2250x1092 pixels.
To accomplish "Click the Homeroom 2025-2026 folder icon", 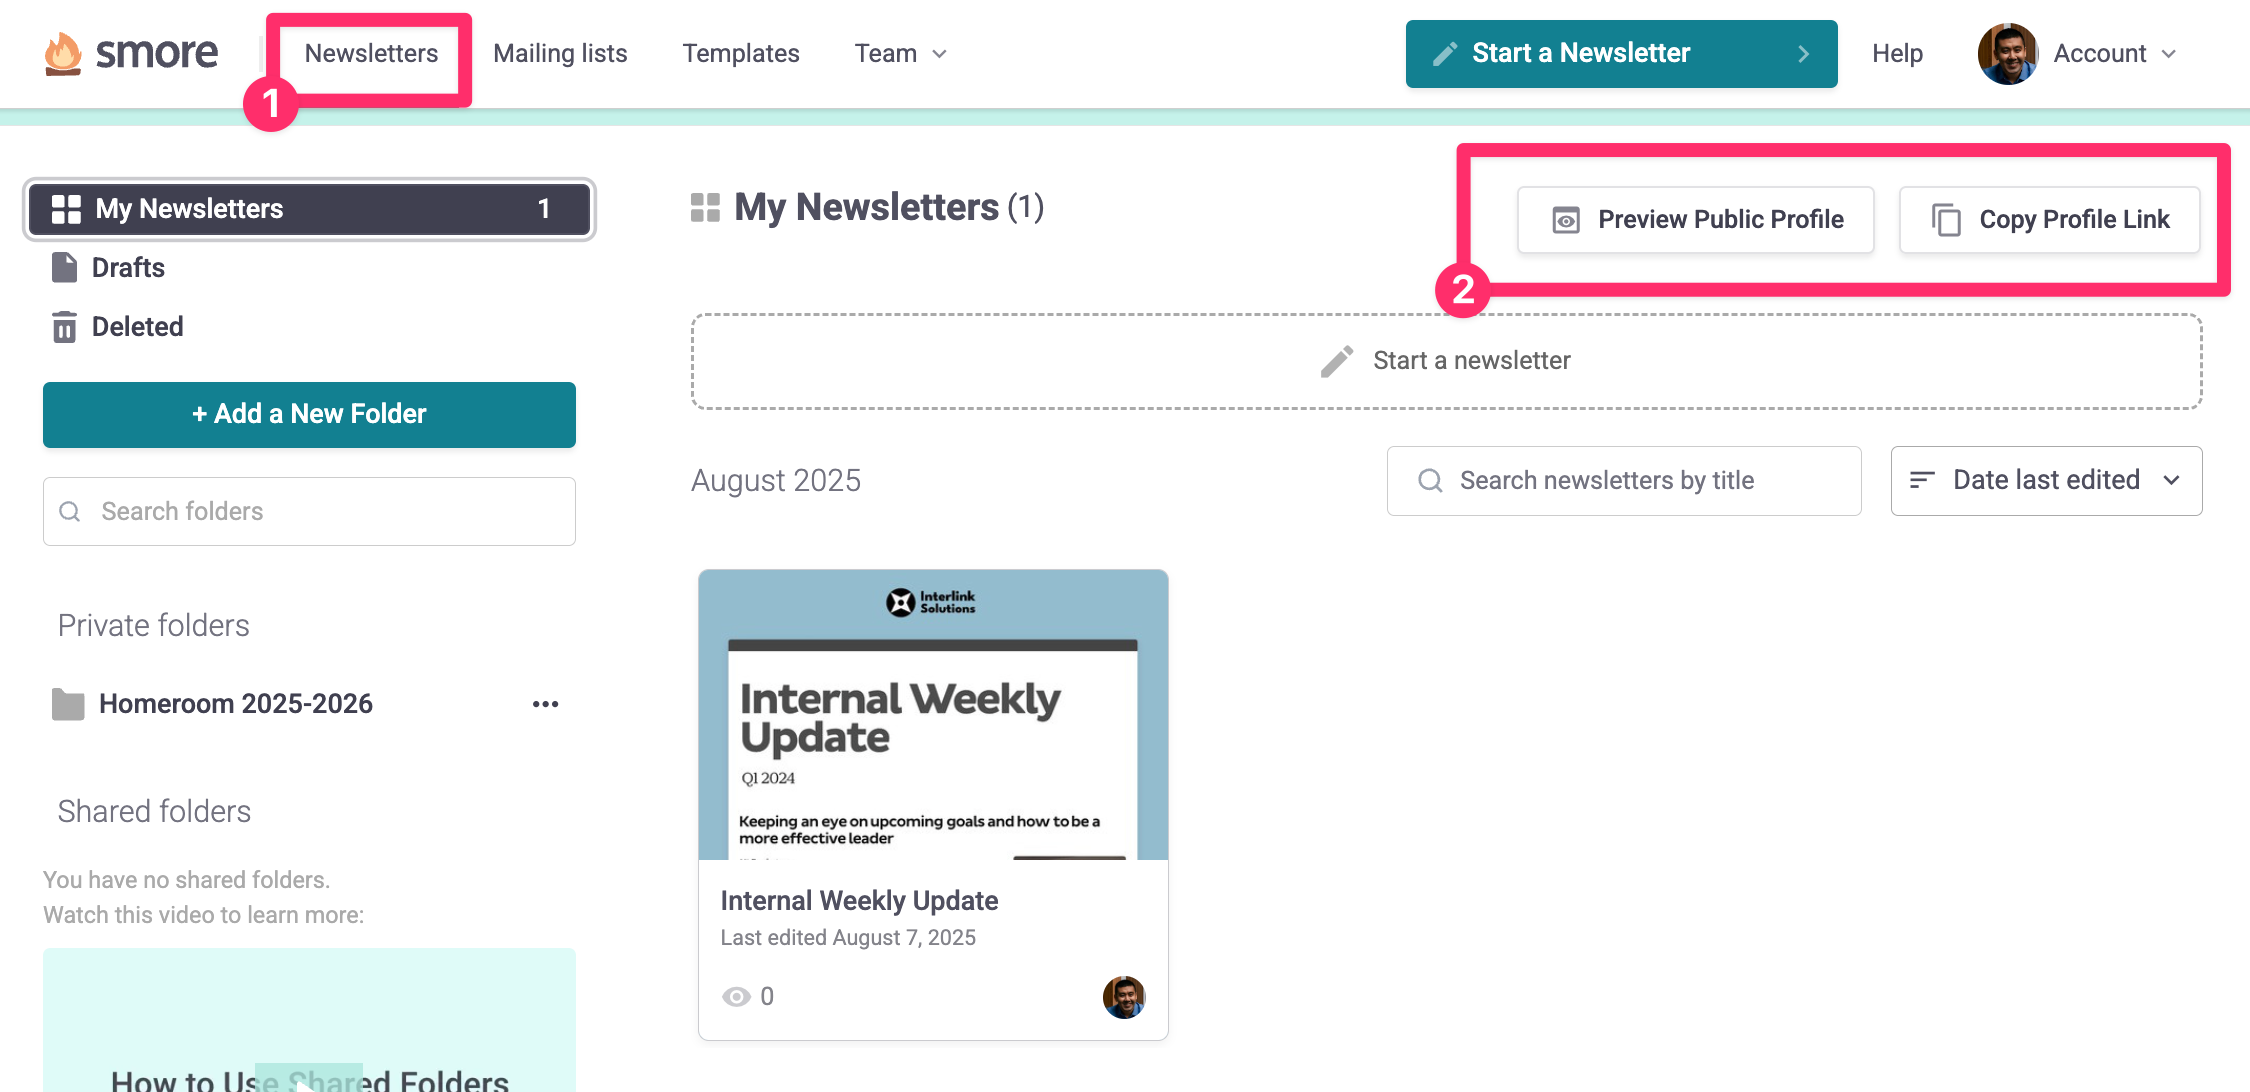I will tap(68, 704).
